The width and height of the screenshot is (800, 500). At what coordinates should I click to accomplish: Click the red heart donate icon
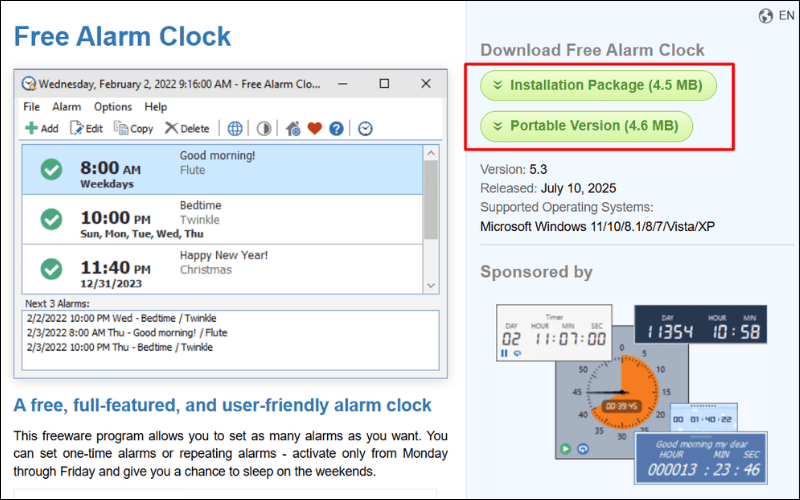[315, 129]
